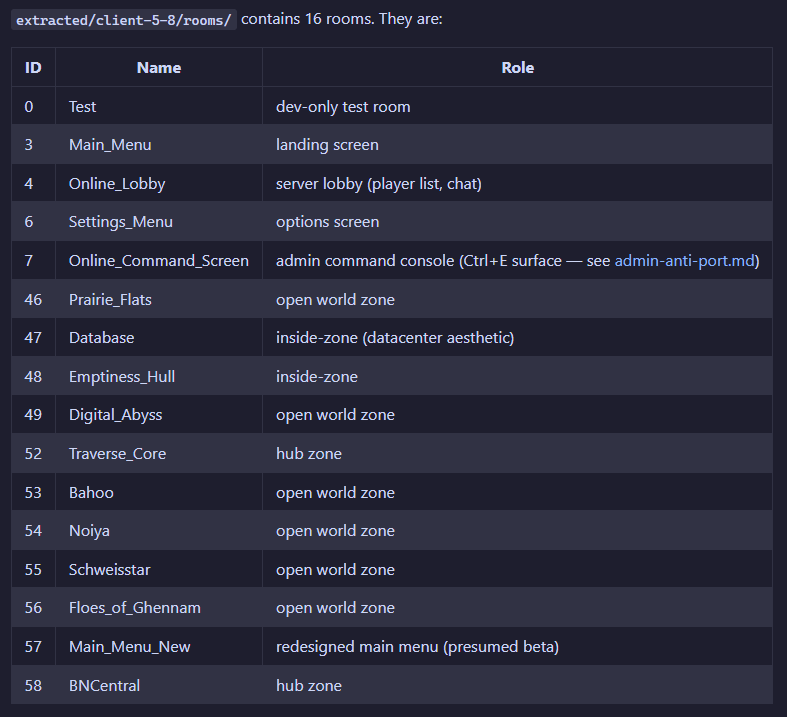Click the Test room name cell
Viewport: 787px width, 717px height.
(x=159, y=106)
